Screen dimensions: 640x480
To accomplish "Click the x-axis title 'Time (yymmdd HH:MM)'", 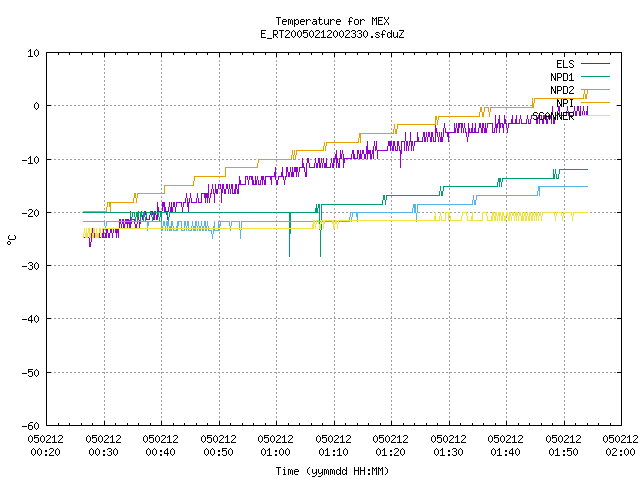I will tap(332, 471).
